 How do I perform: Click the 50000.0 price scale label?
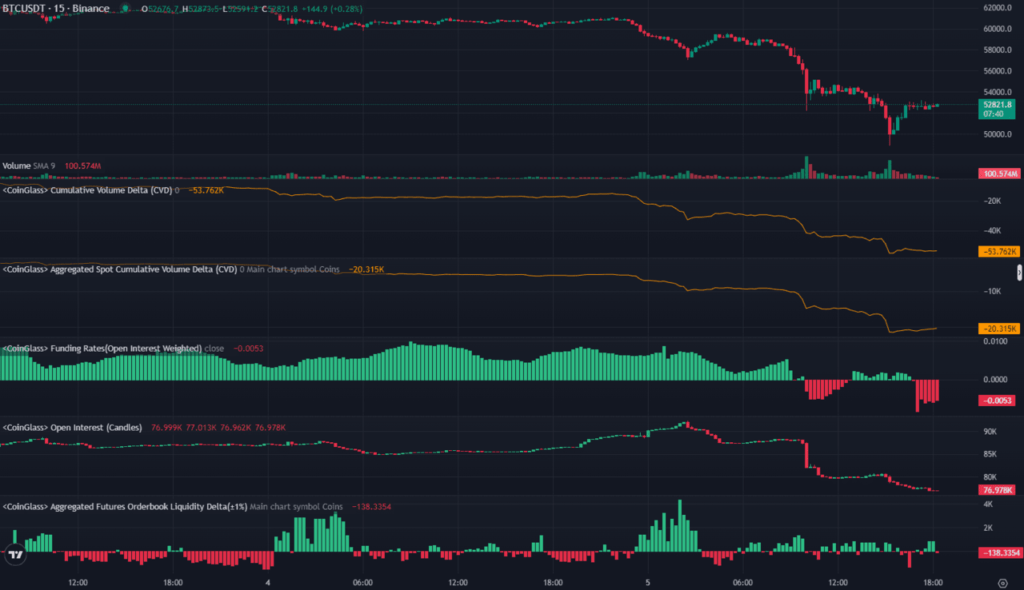997,134
